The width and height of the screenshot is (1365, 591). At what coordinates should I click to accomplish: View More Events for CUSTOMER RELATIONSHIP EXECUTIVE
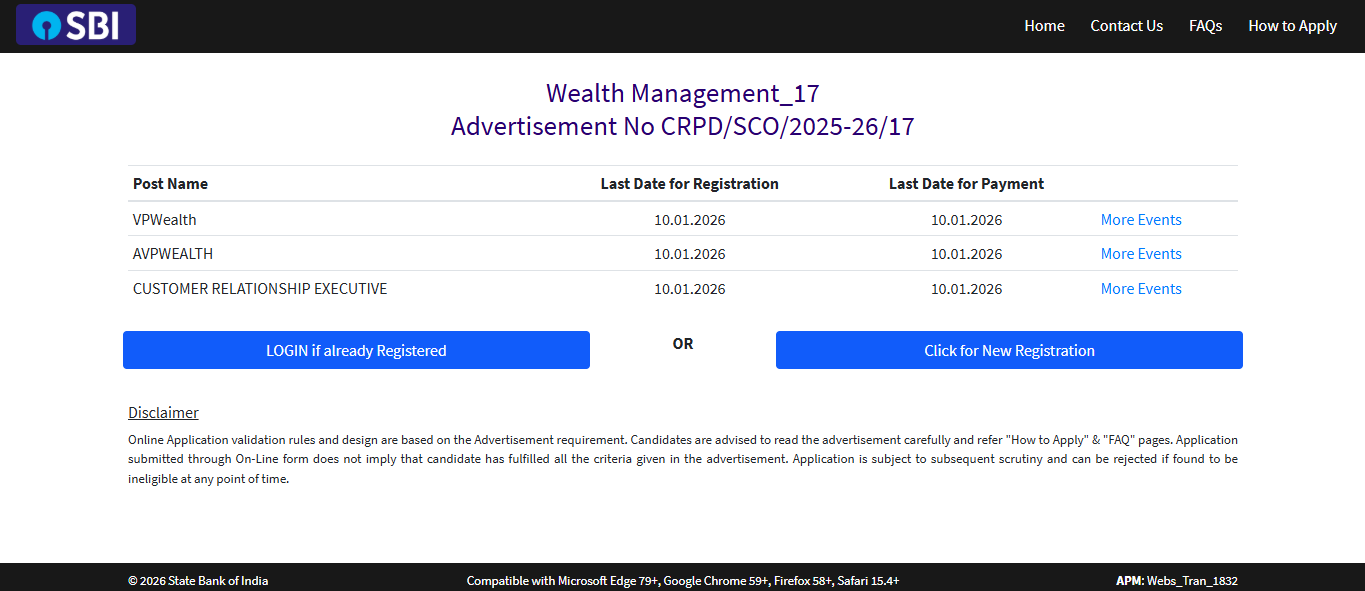[x=1140, y=288]
